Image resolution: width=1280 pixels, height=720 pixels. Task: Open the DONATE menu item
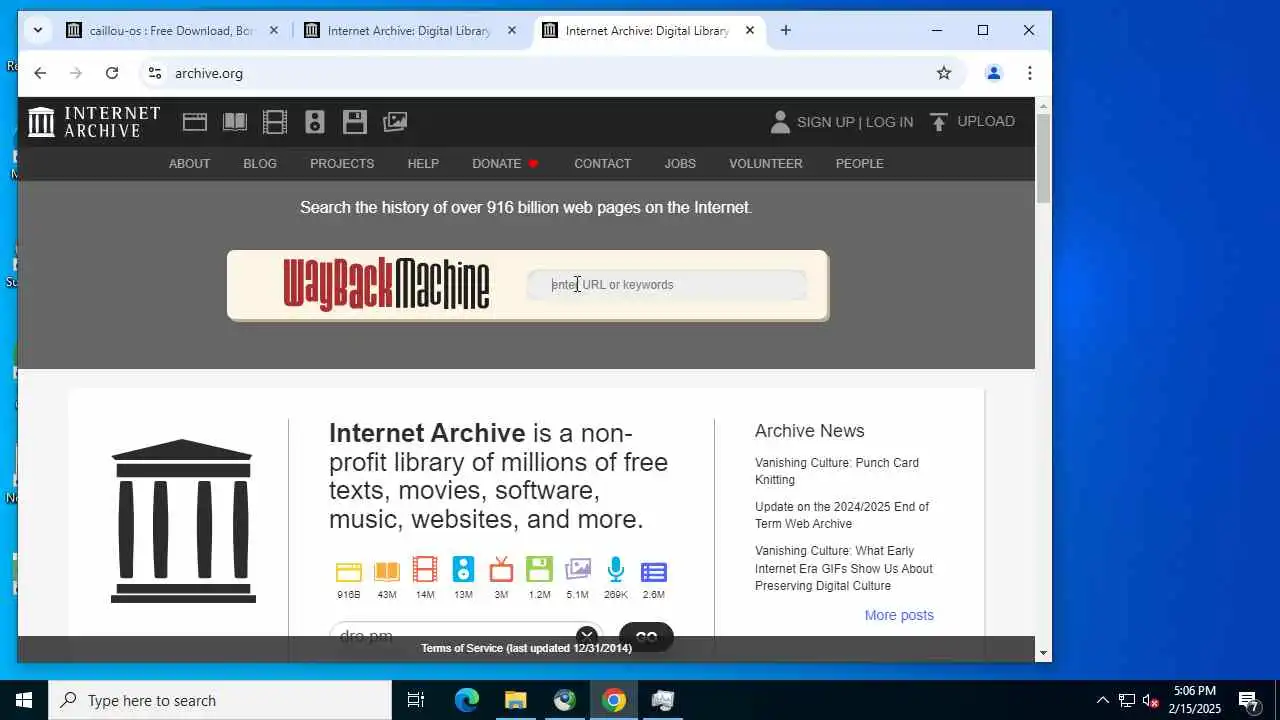[x=505, y=163]
